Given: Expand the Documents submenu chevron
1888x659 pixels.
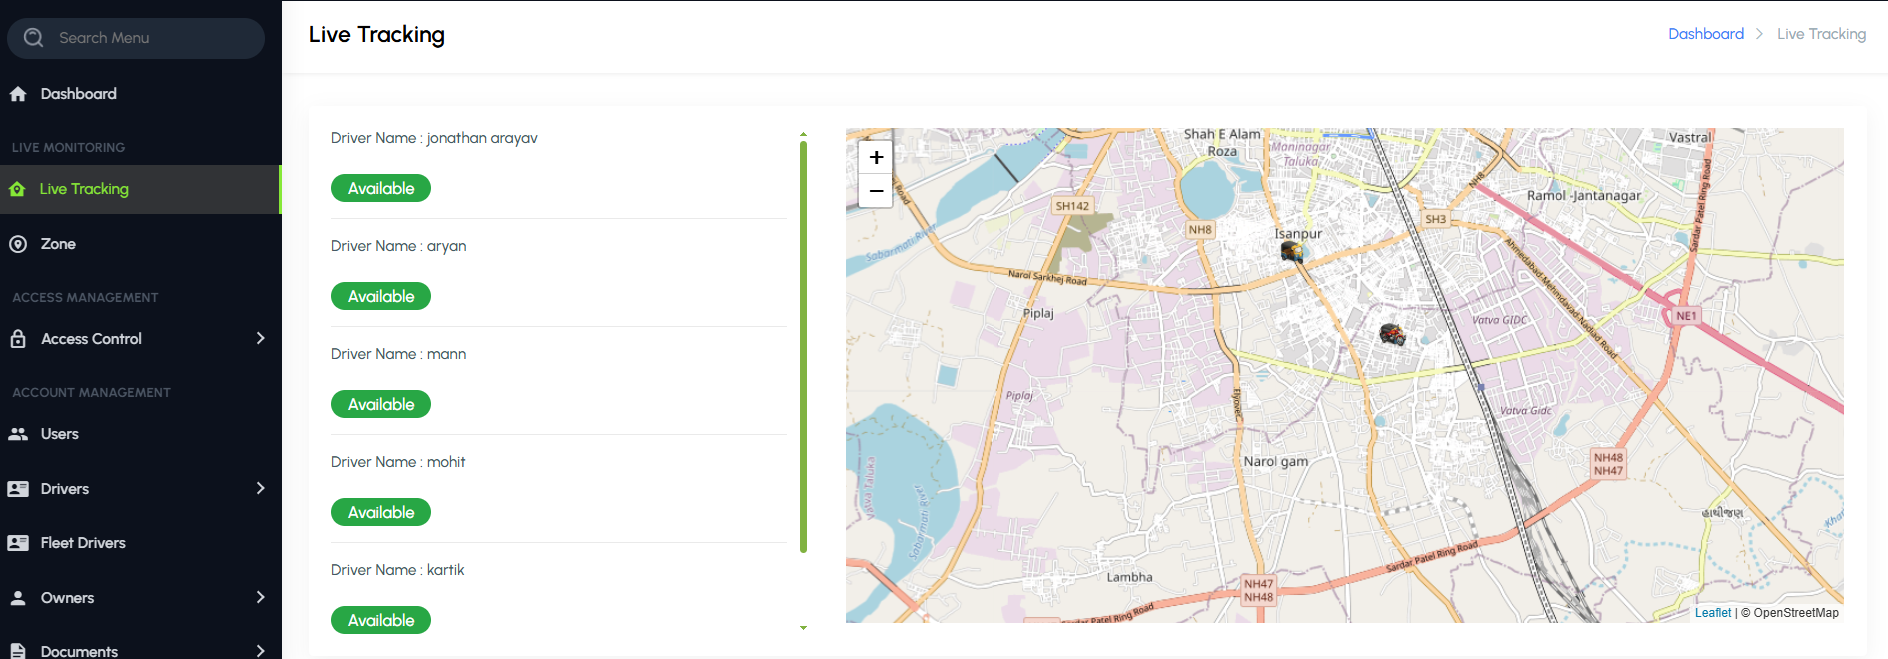Looking at the screenshot, I should coord(260,650).
